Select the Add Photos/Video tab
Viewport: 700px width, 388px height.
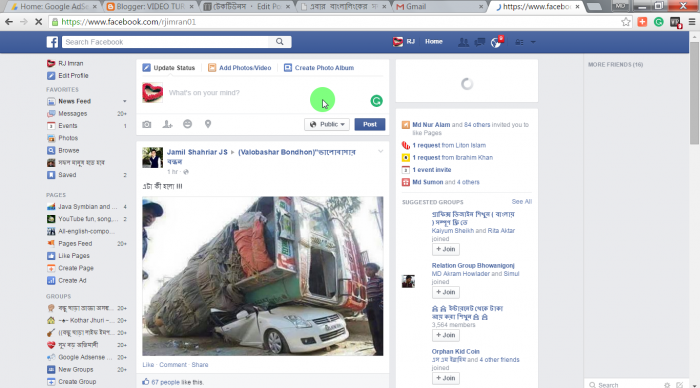pos(240,68)
